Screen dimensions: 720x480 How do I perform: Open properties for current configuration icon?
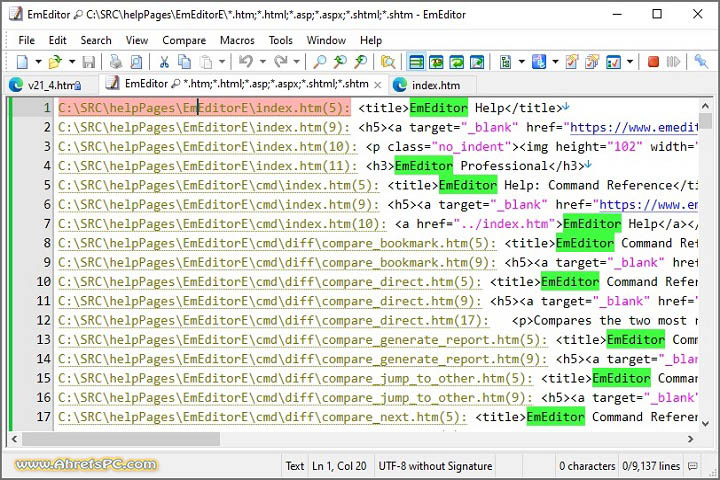[572, 62]
